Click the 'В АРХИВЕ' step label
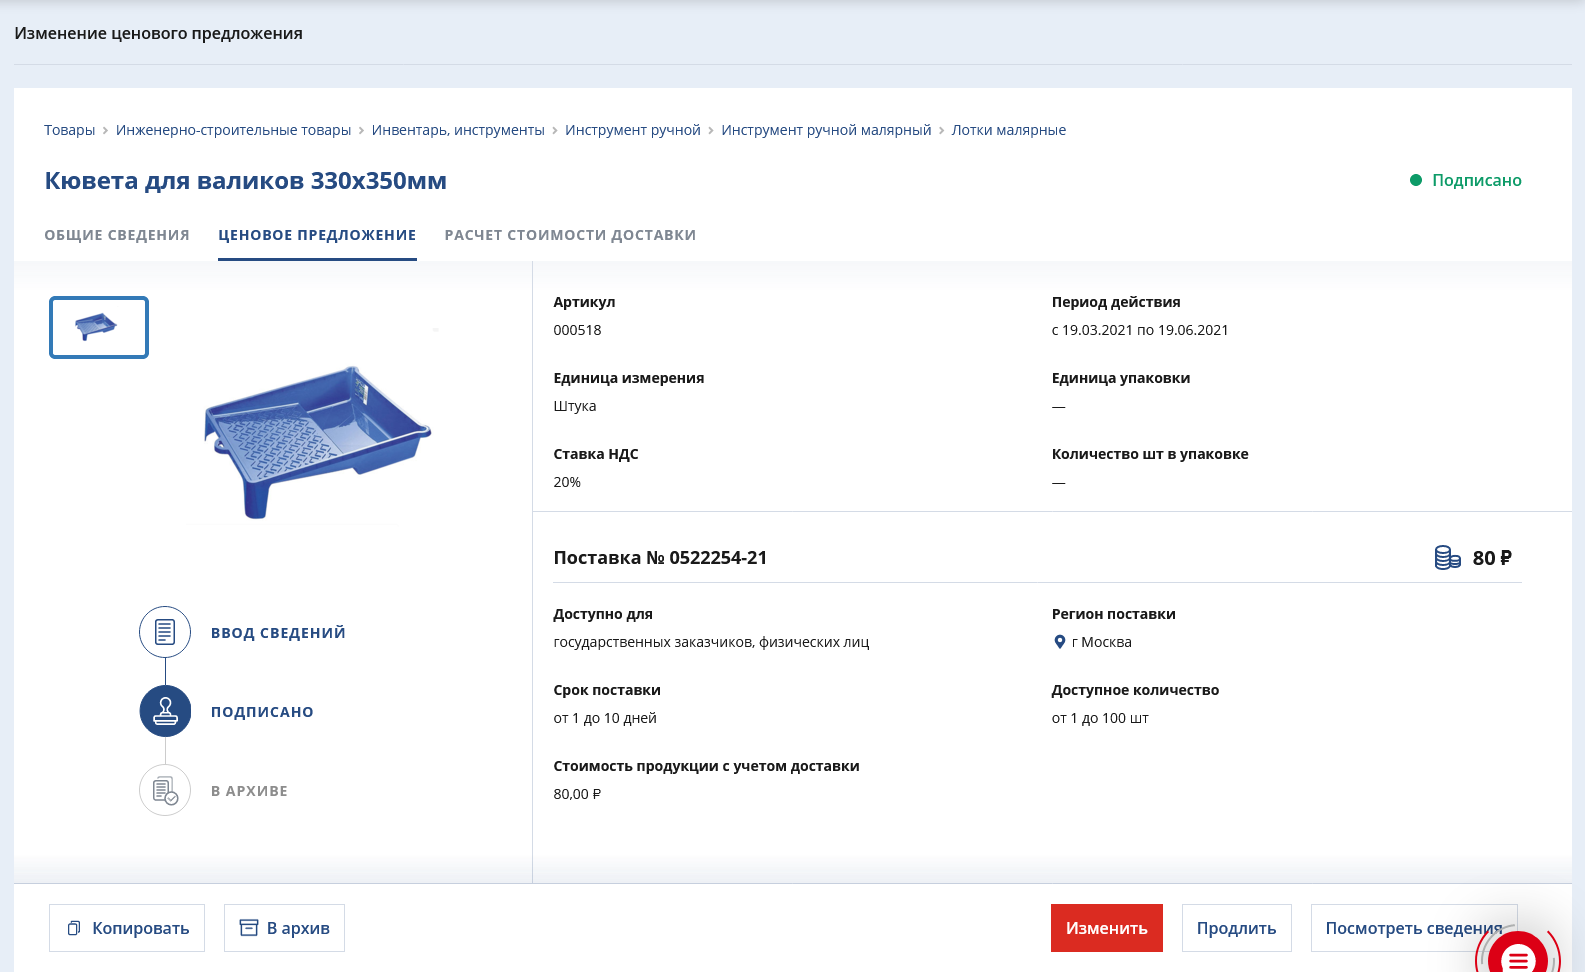Screen dimensions: 1585x972 249,791
